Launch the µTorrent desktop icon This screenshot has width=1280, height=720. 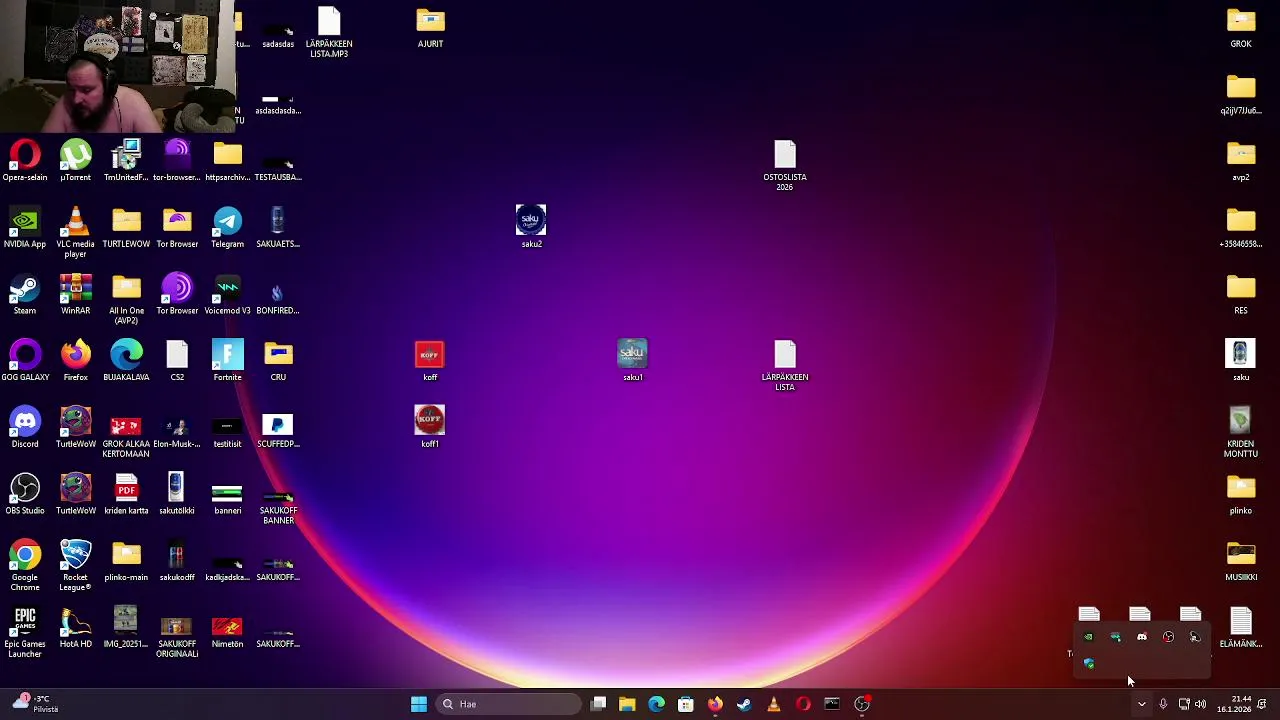75,162
